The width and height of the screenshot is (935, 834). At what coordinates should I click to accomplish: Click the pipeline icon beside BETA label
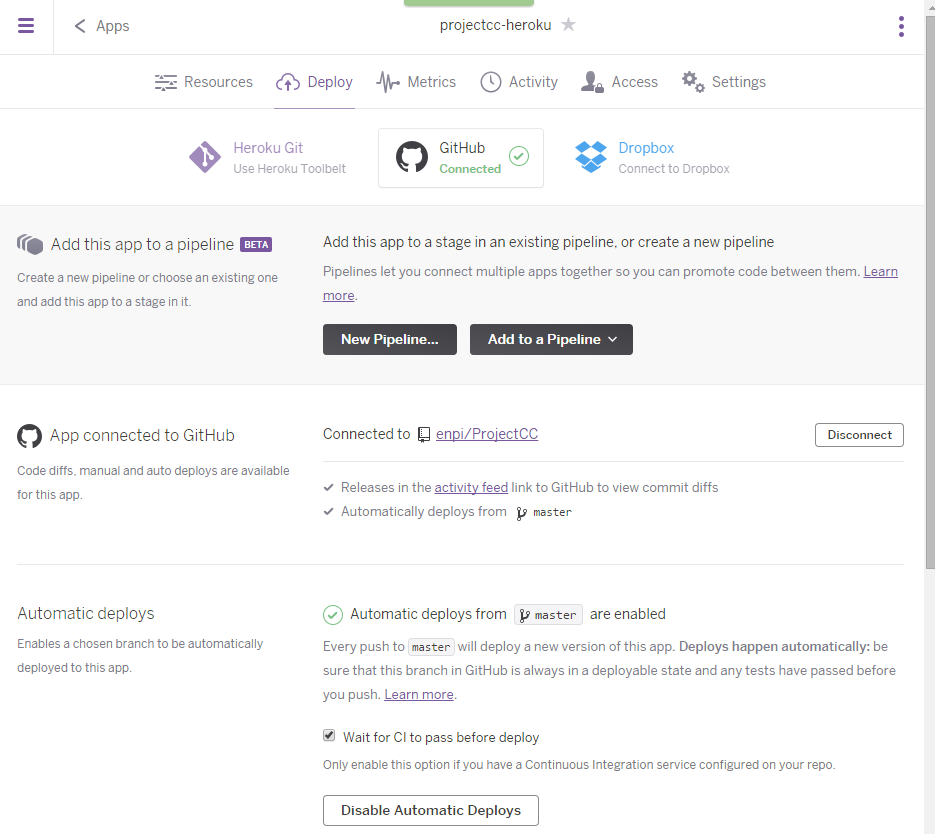(30, 243)
